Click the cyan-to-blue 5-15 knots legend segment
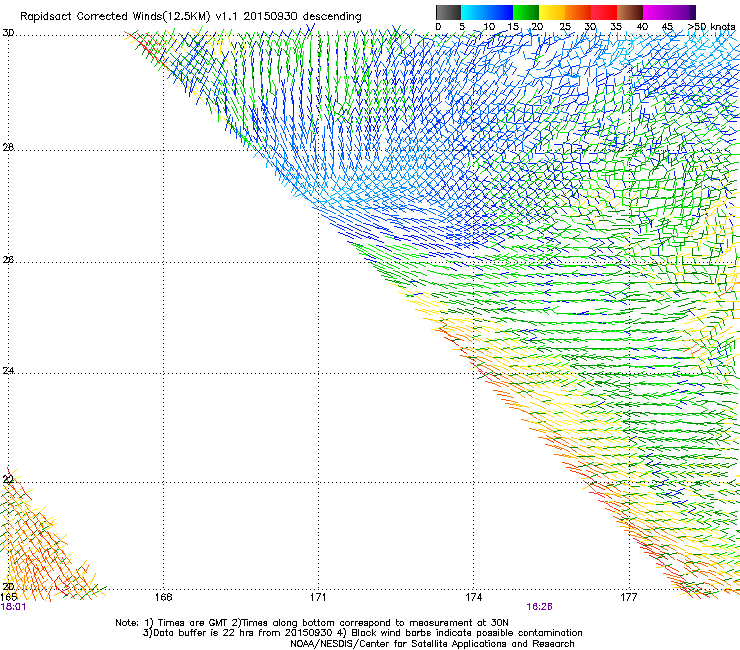Screen dimensions: 740x650 pyautogui.click(x=487, y=12)
